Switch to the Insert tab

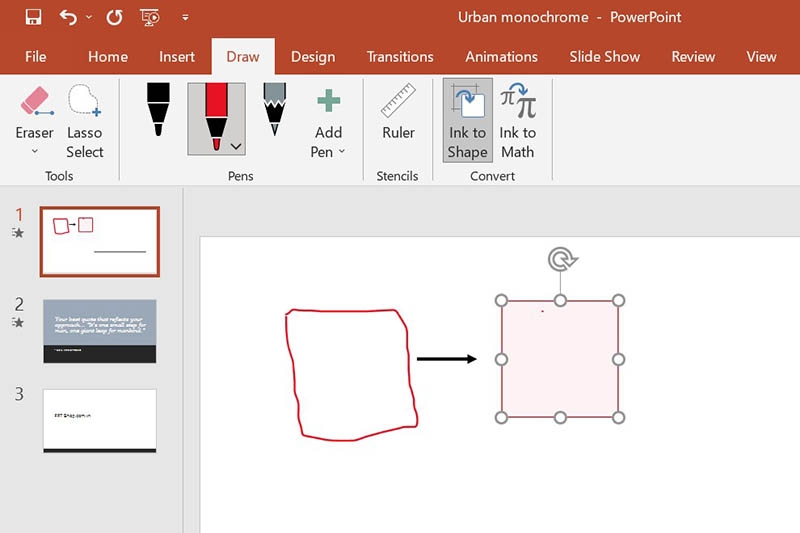[x=177, y=57]
